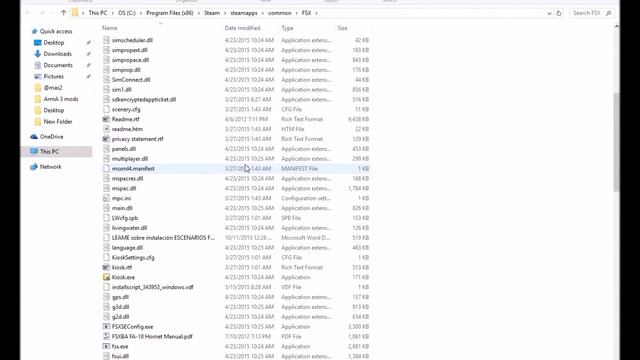Open ArmA 3 mods folder
The image size is (640, 360).
(61, 99)
